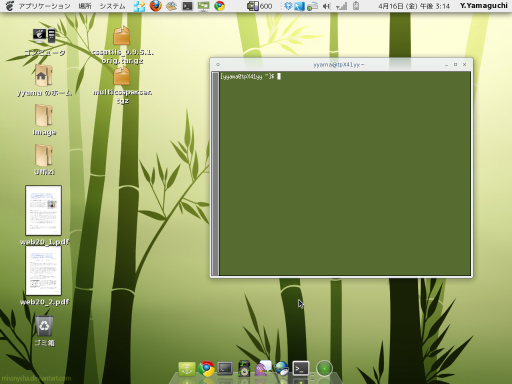Click the blue puzzle-piece launcher in the top panel
The width and height of the screenshot is (512, 384).
(139, 6)
